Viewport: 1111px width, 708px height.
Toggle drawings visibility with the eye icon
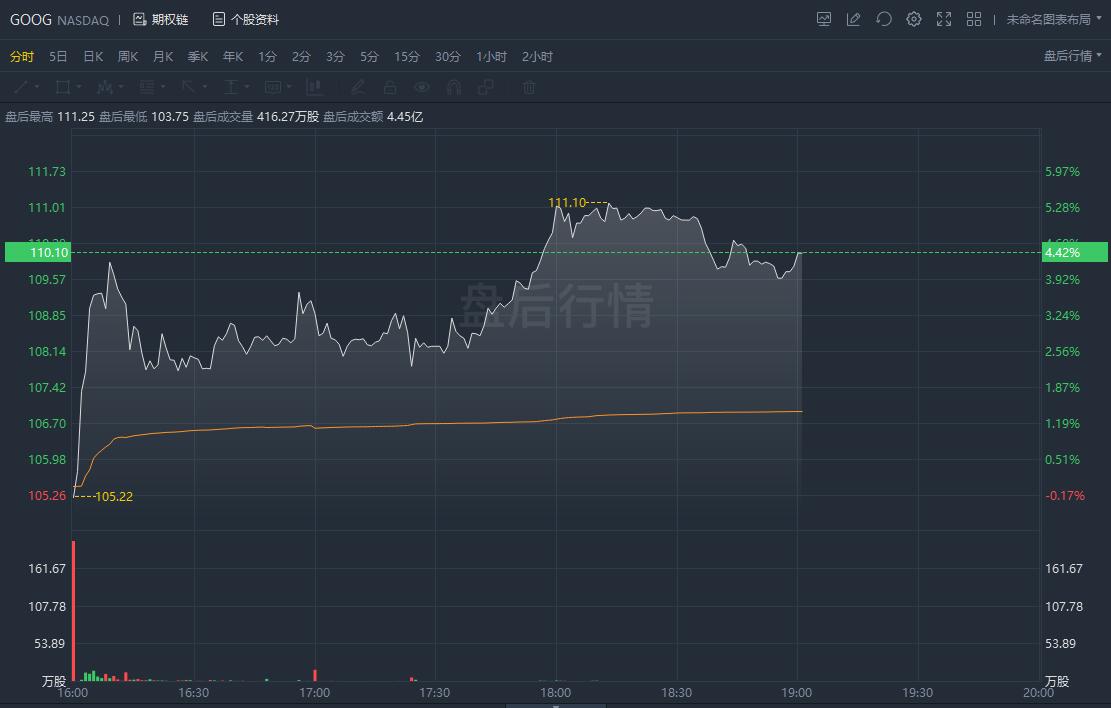(x=421, y=87)
